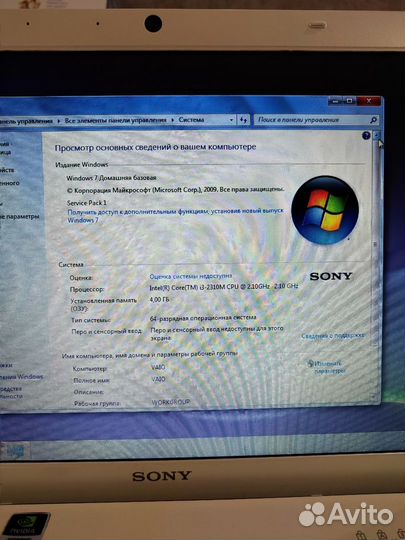Select text 'Windows 7 Домашняя базовая'
The image size is (405, 540).
pos(111,178)
